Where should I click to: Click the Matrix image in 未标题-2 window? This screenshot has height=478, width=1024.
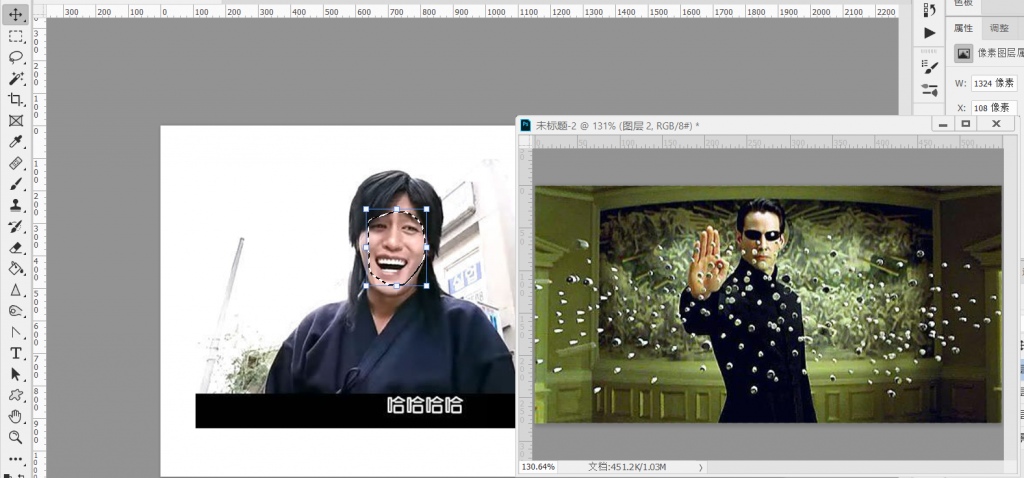(768, 304)
